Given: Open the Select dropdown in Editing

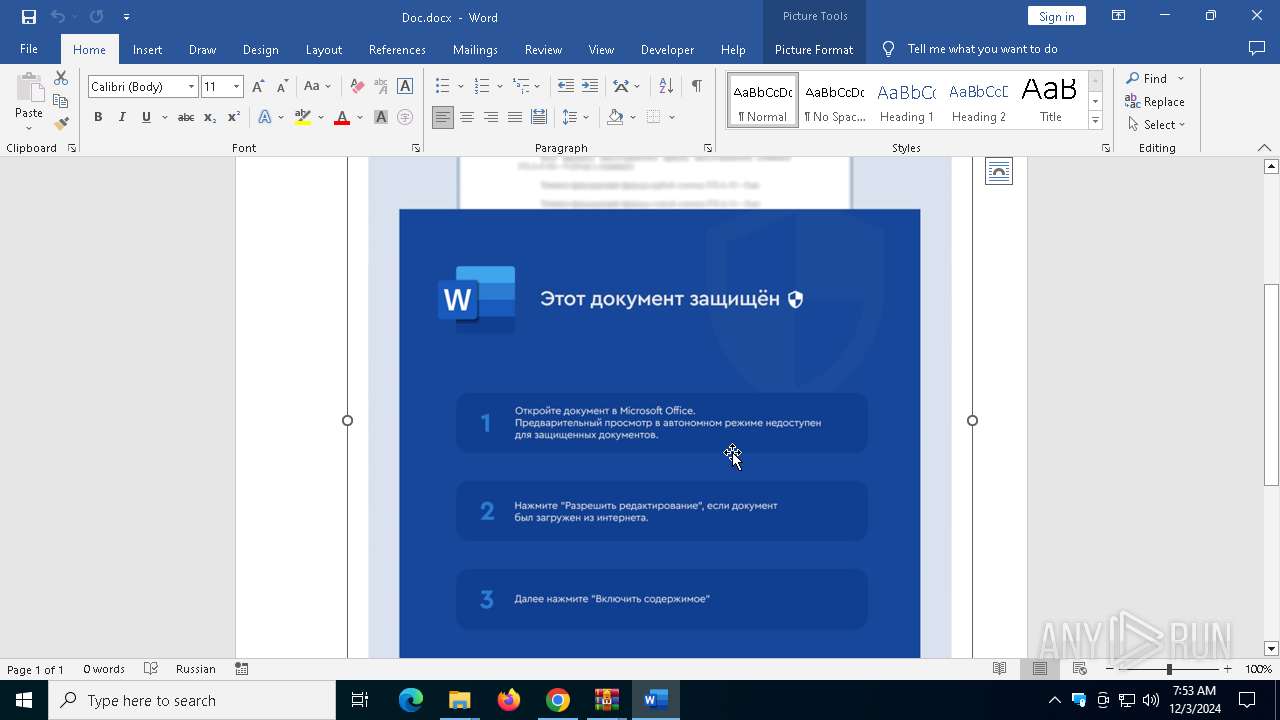Looking at the screenshot, I should point(1156,125).
